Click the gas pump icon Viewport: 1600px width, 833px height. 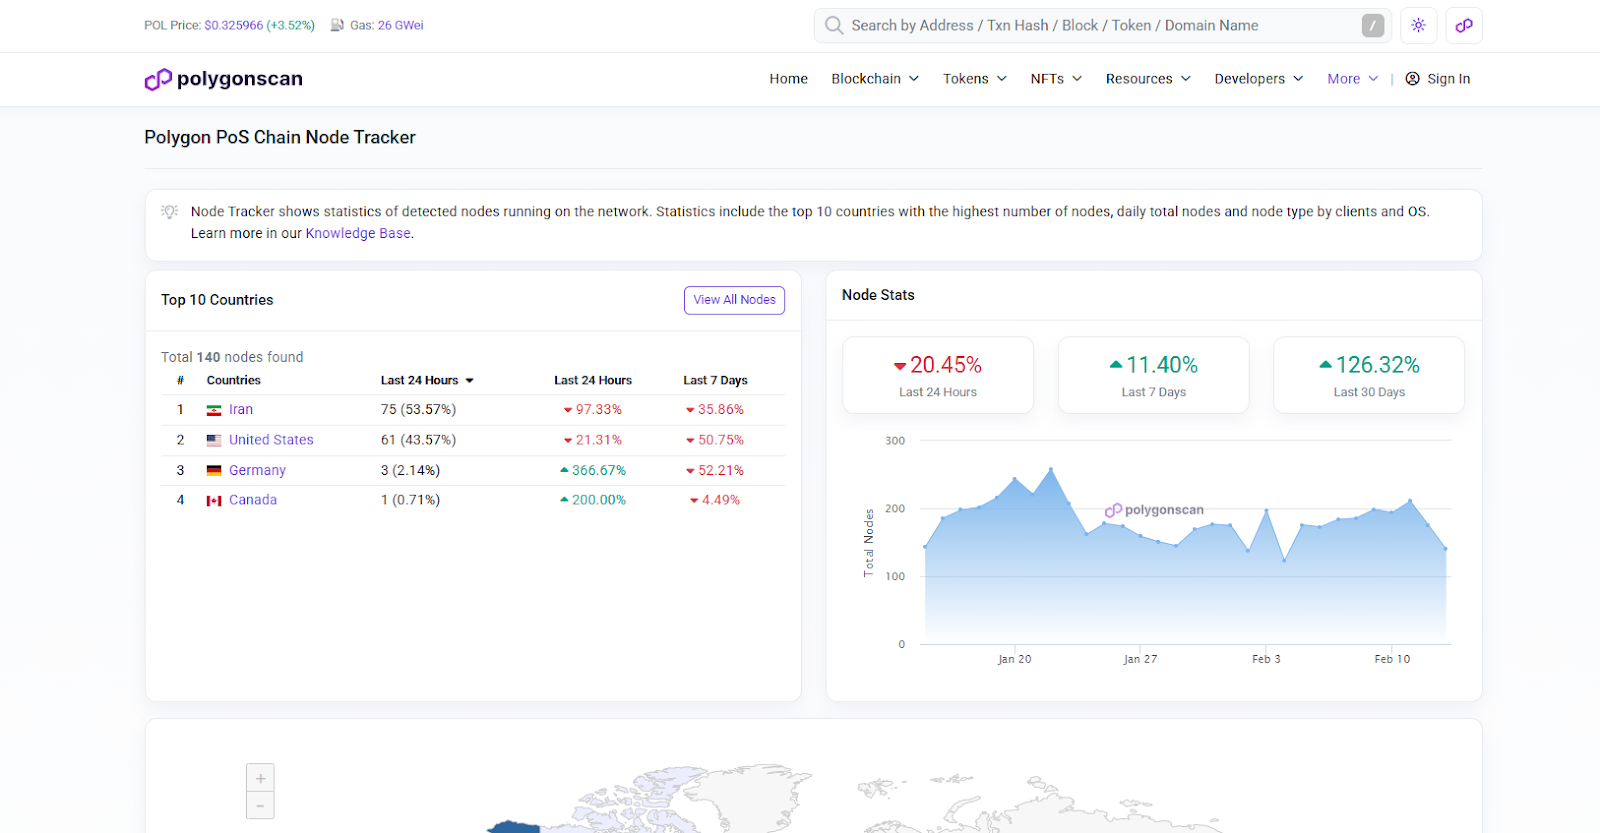point(338,26)
